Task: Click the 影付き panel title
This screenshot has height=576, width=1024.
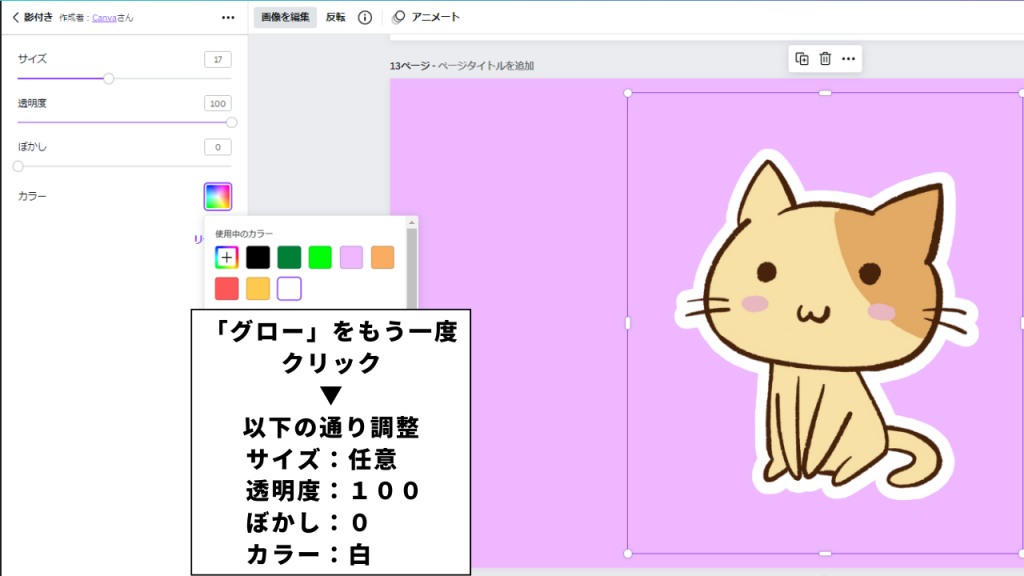Action: point(39,18)
